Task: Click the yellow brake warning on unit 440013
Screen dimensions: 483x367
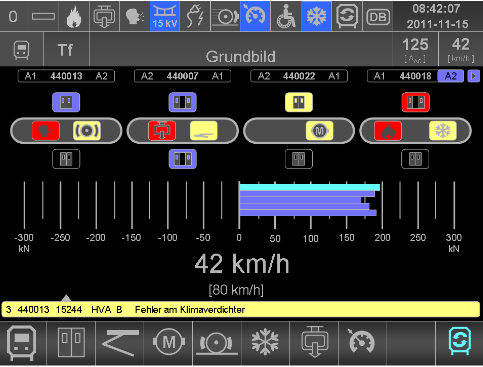Action: [87, 131]
